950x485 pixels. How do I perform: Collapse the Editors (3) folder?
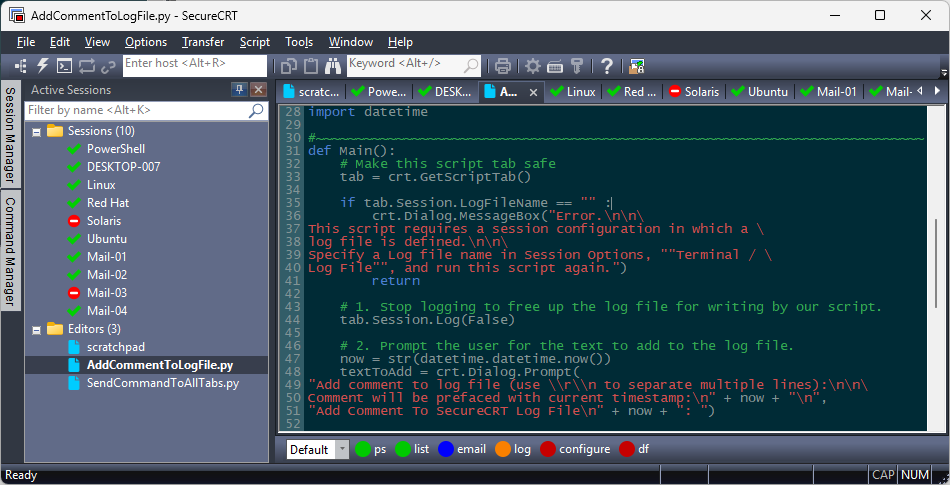click(x=37, y=329)
